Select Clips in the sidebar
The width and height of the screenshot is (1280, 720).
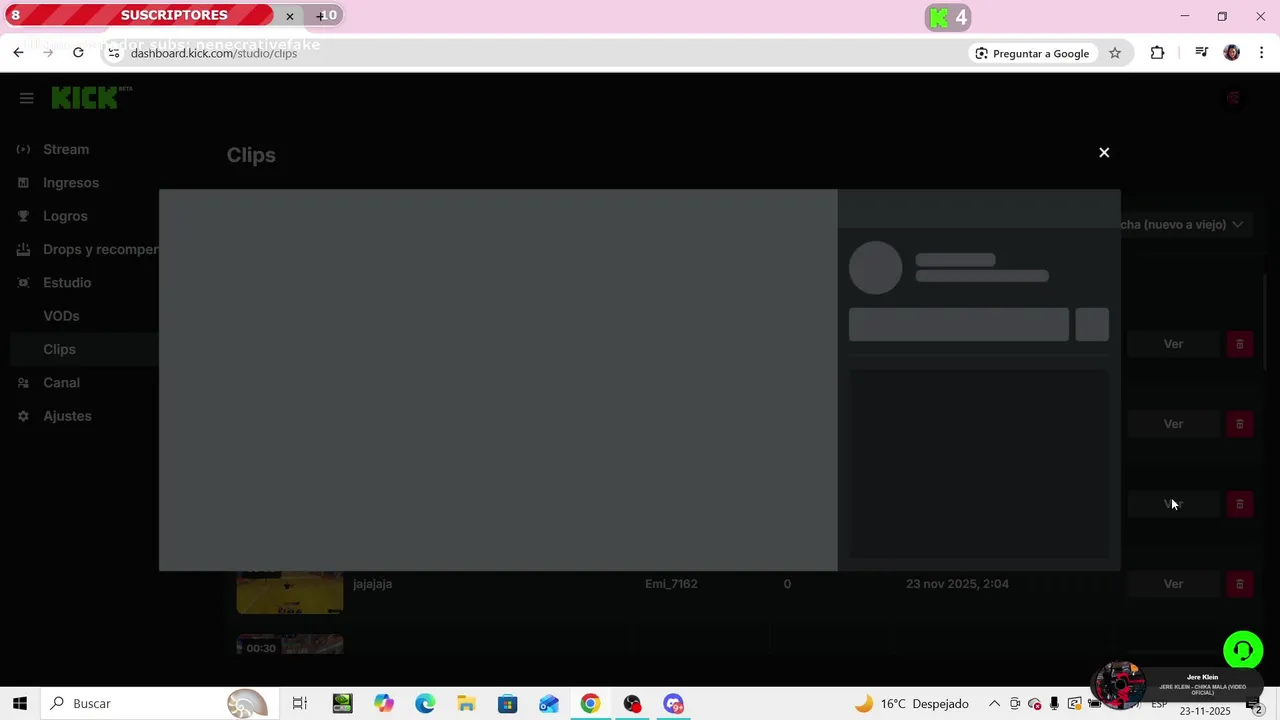[x=59, y=349]
